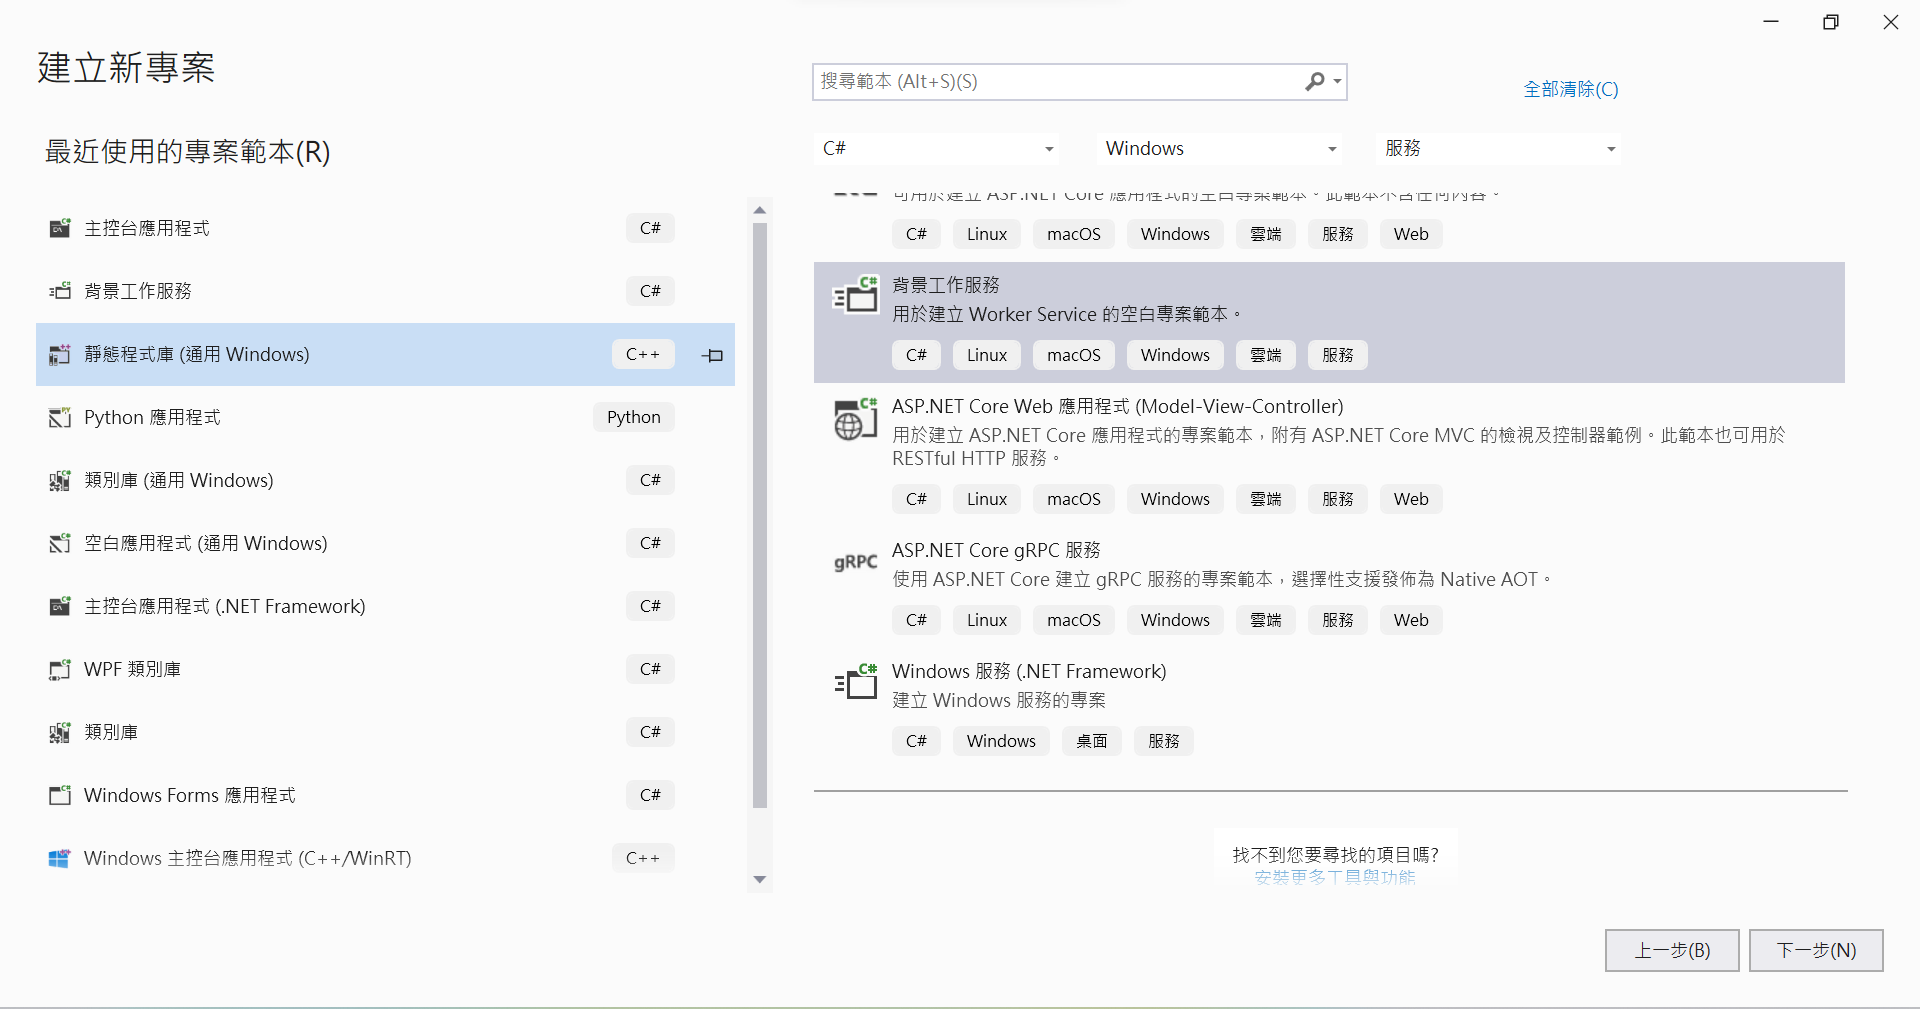Select ASP.NET Core gRPC 服務 template
The height and width of the screenshot is (1009, 1920).
pyautogui.click(x=1329, y=587)
